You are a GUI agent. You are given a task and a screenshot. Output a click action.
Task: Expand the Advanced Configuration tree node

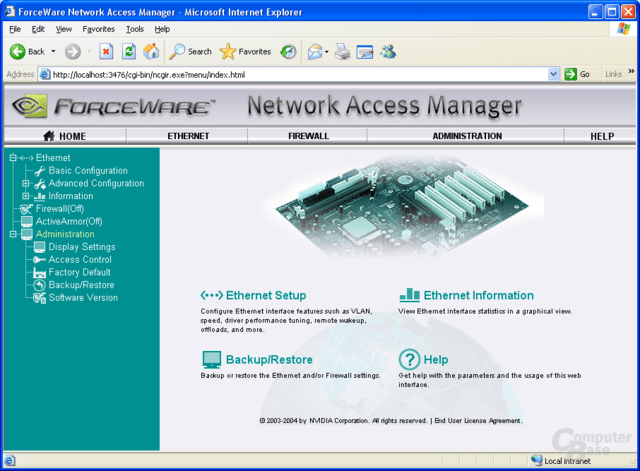pyautogui.click(x=26, y=183)
